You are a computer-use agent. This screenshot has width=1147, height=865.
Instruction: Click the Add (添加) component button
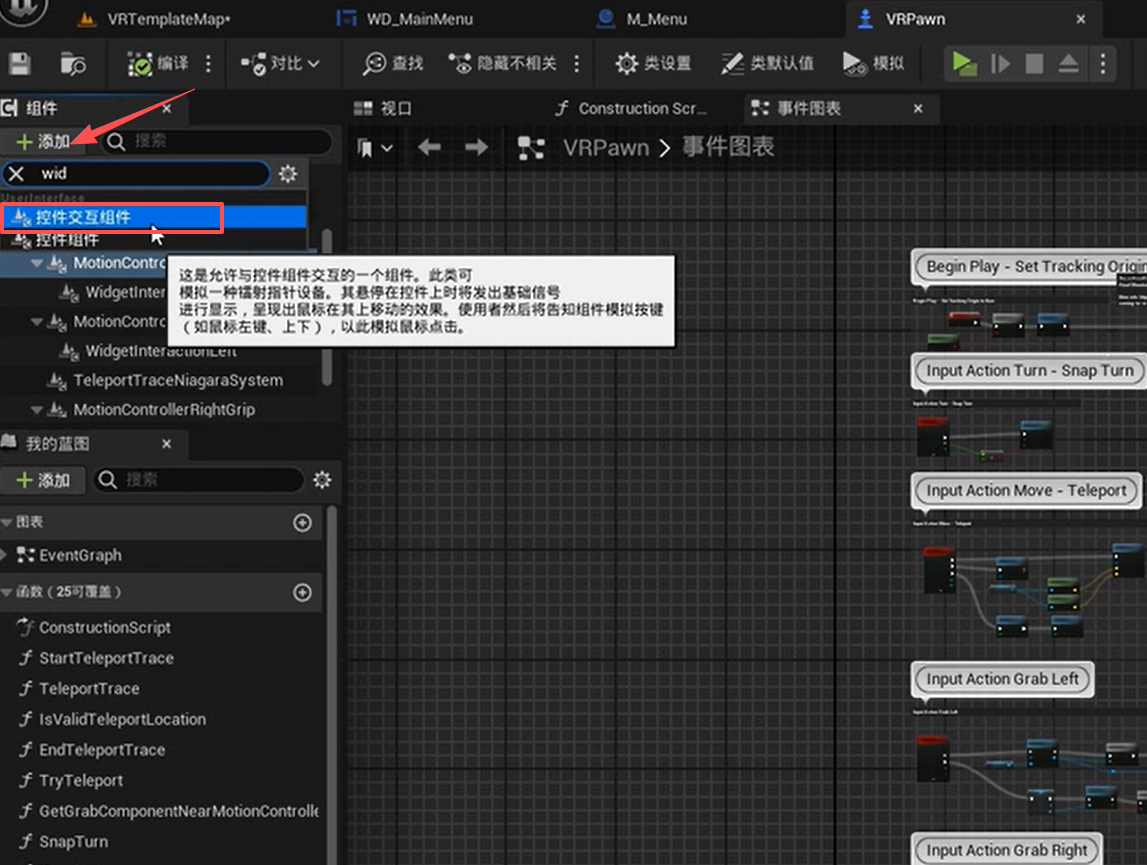[x=44, y=142]
